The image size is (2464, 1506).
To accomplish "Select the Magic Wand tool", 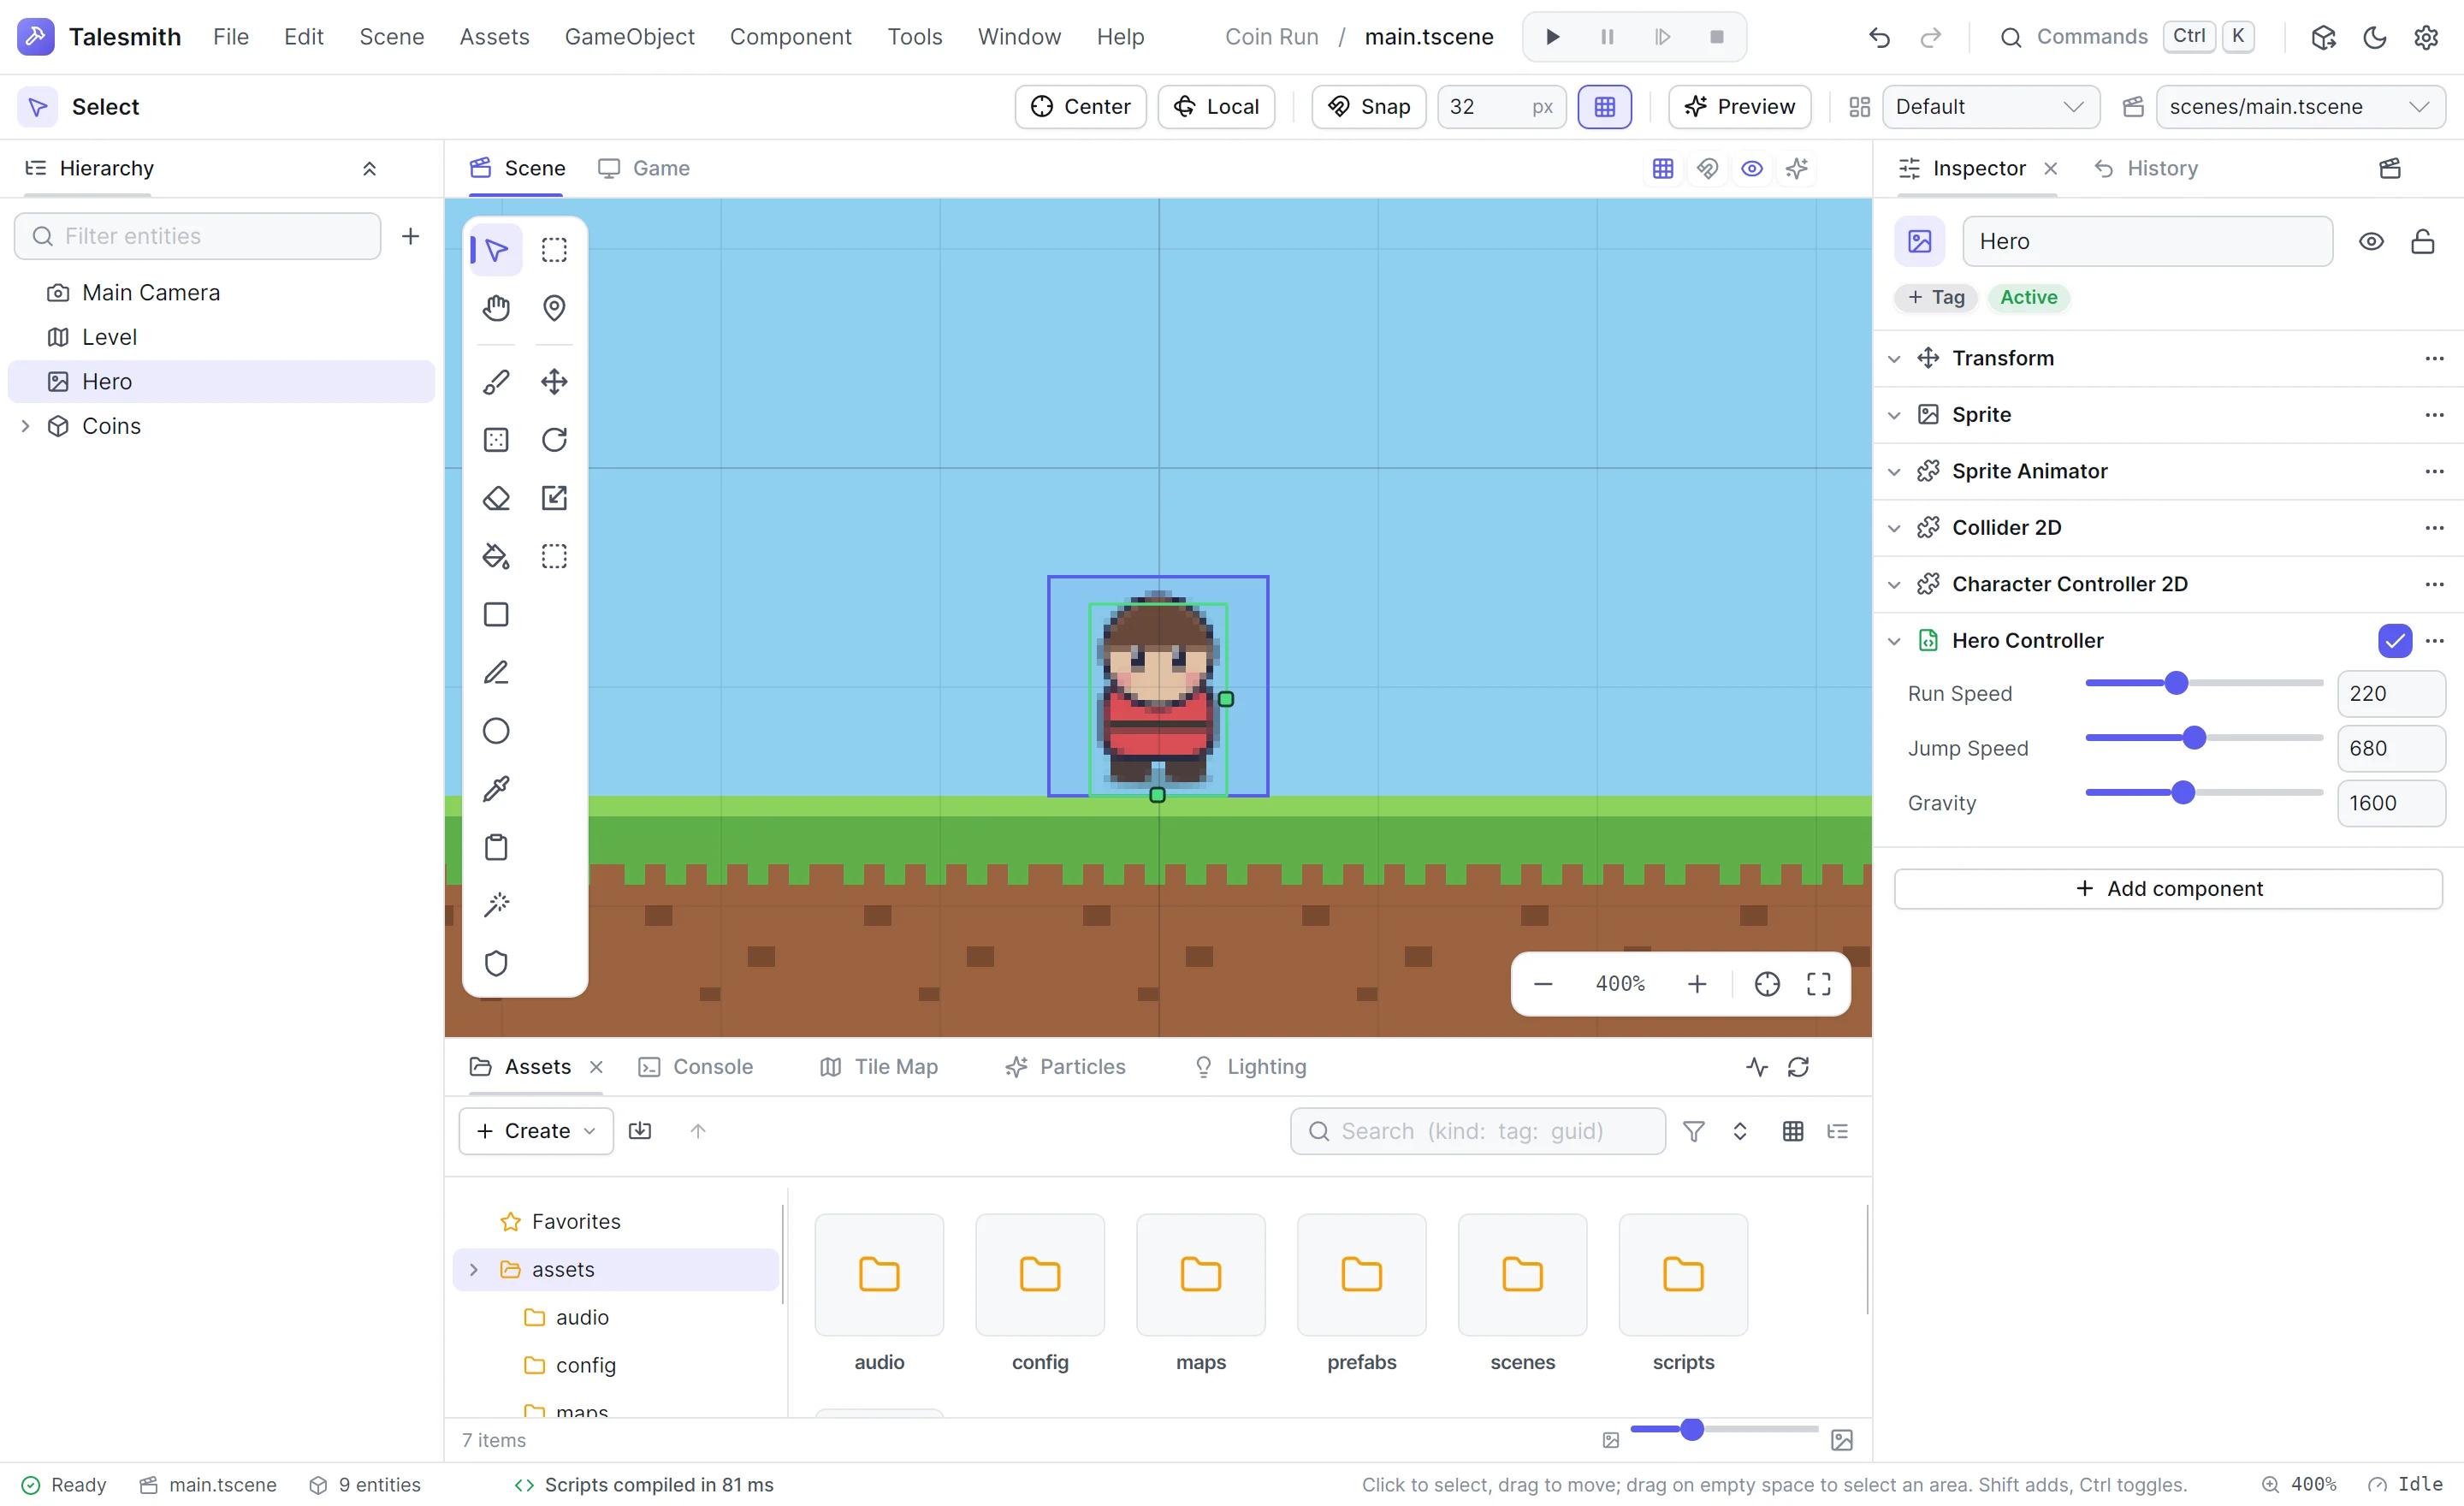I will pyautogui.click(x=496, y=905).
